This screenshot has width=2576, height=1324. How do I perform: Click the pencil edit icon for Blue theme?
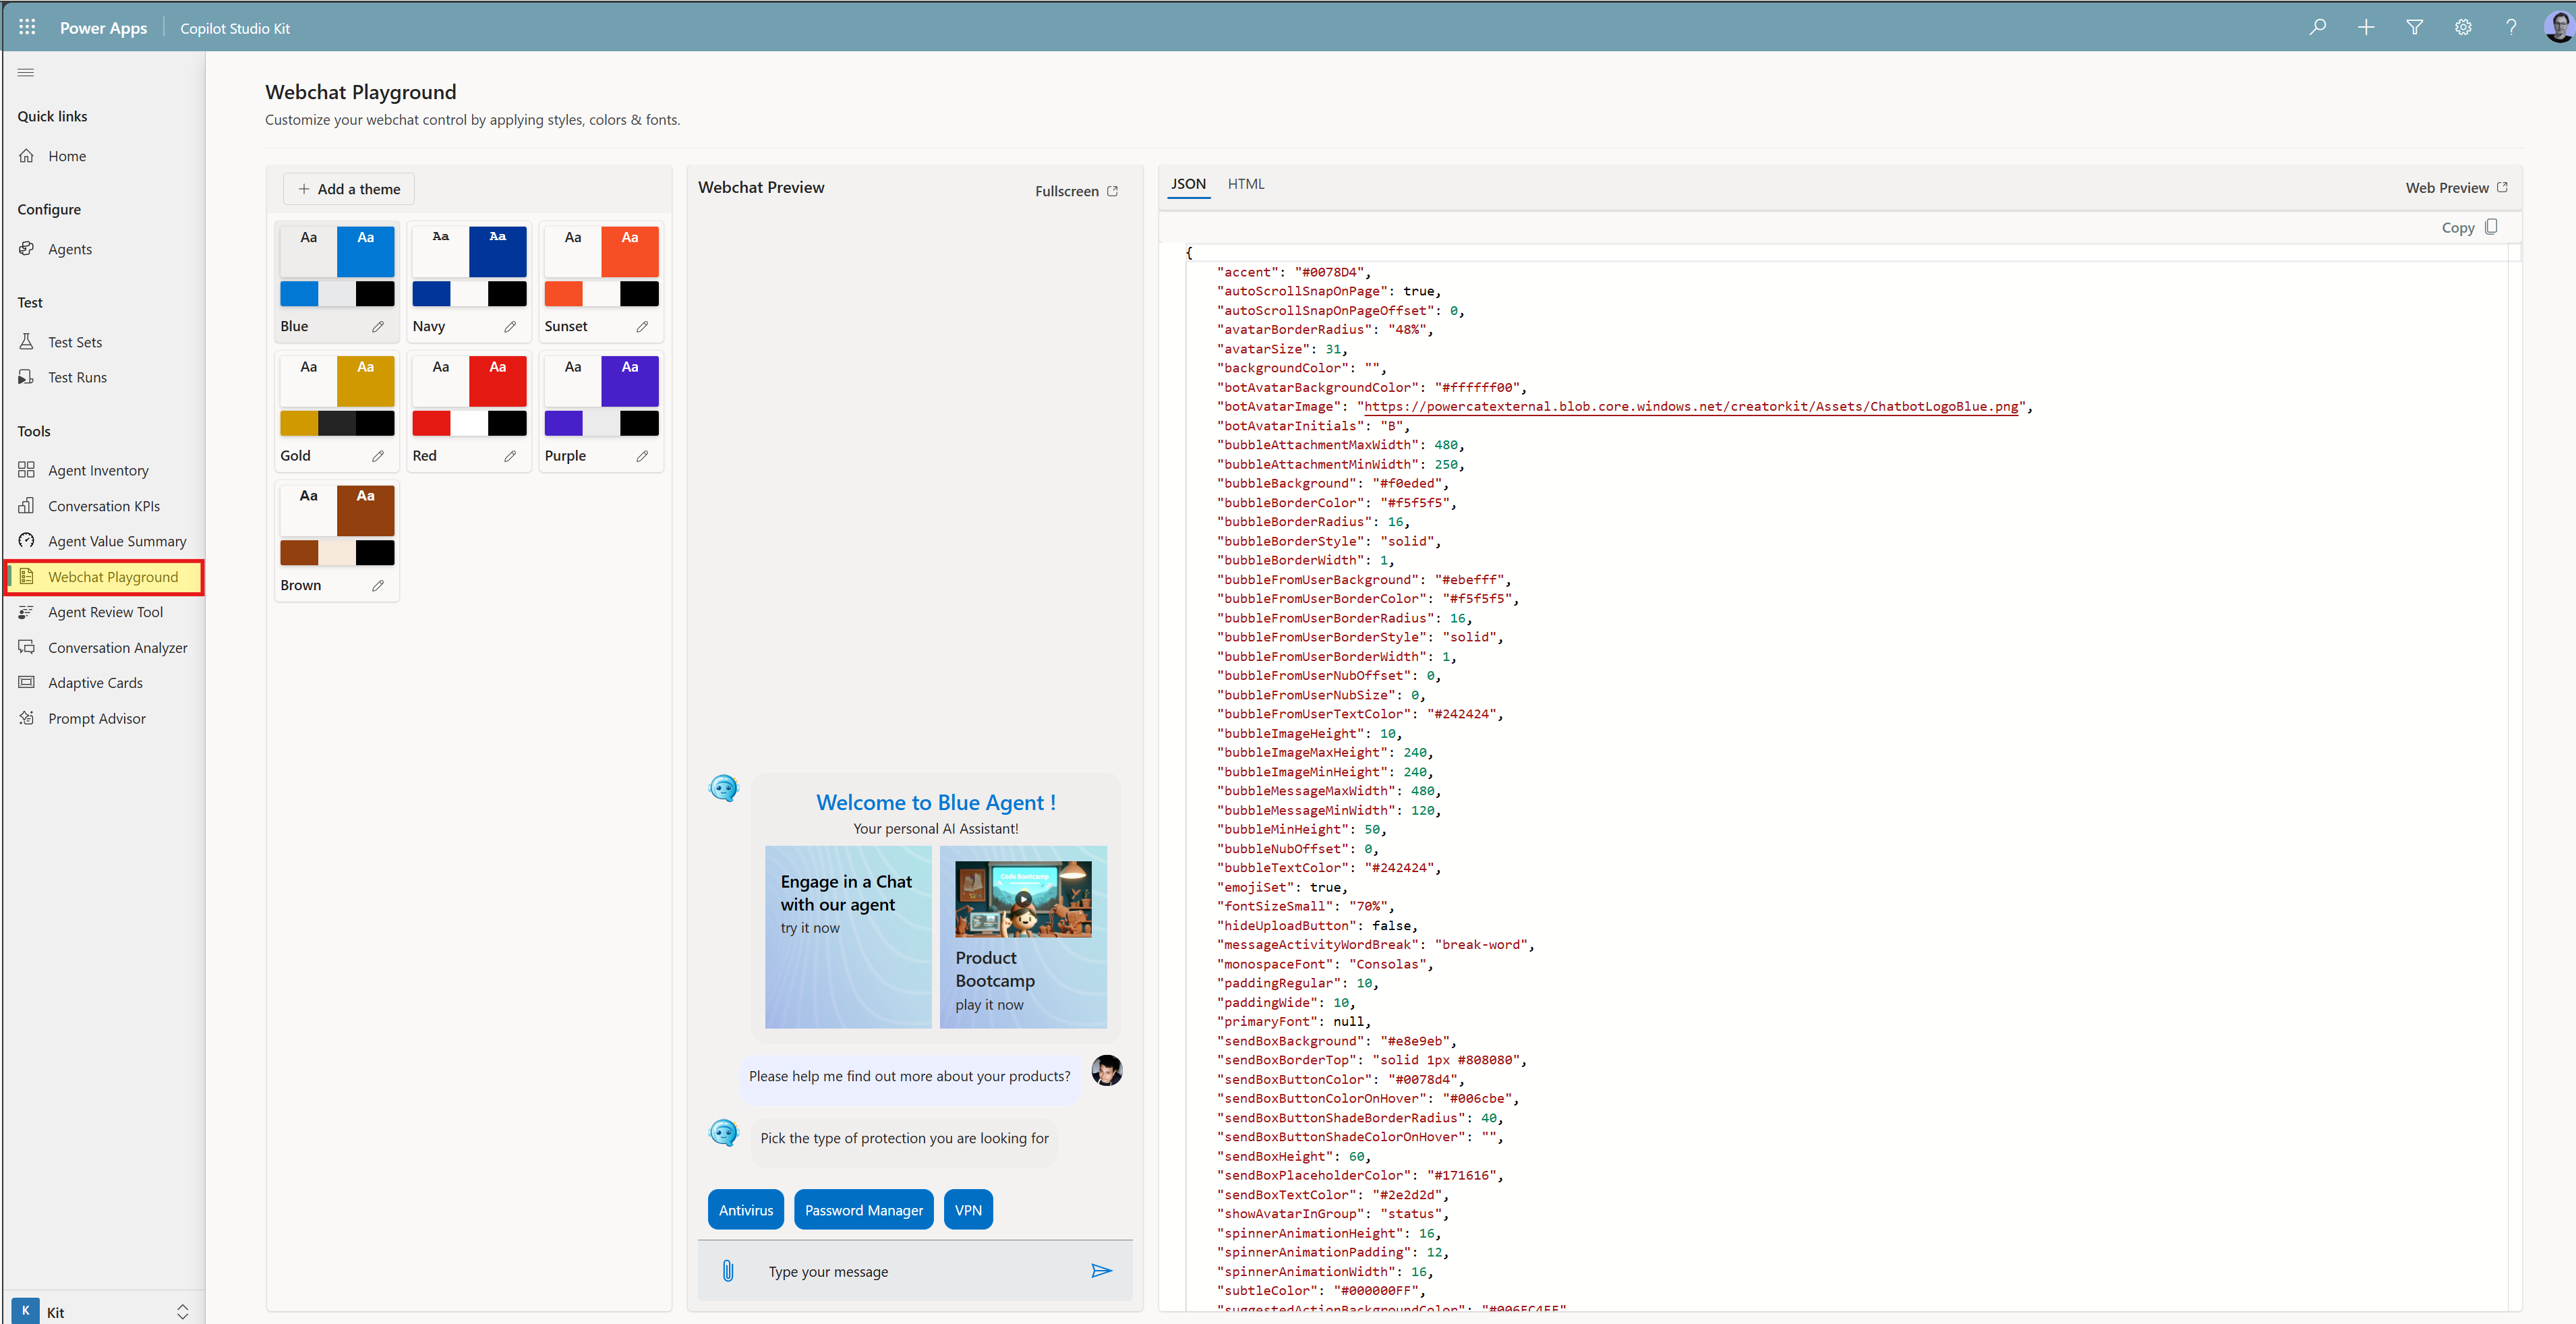[x=378, y=326]
